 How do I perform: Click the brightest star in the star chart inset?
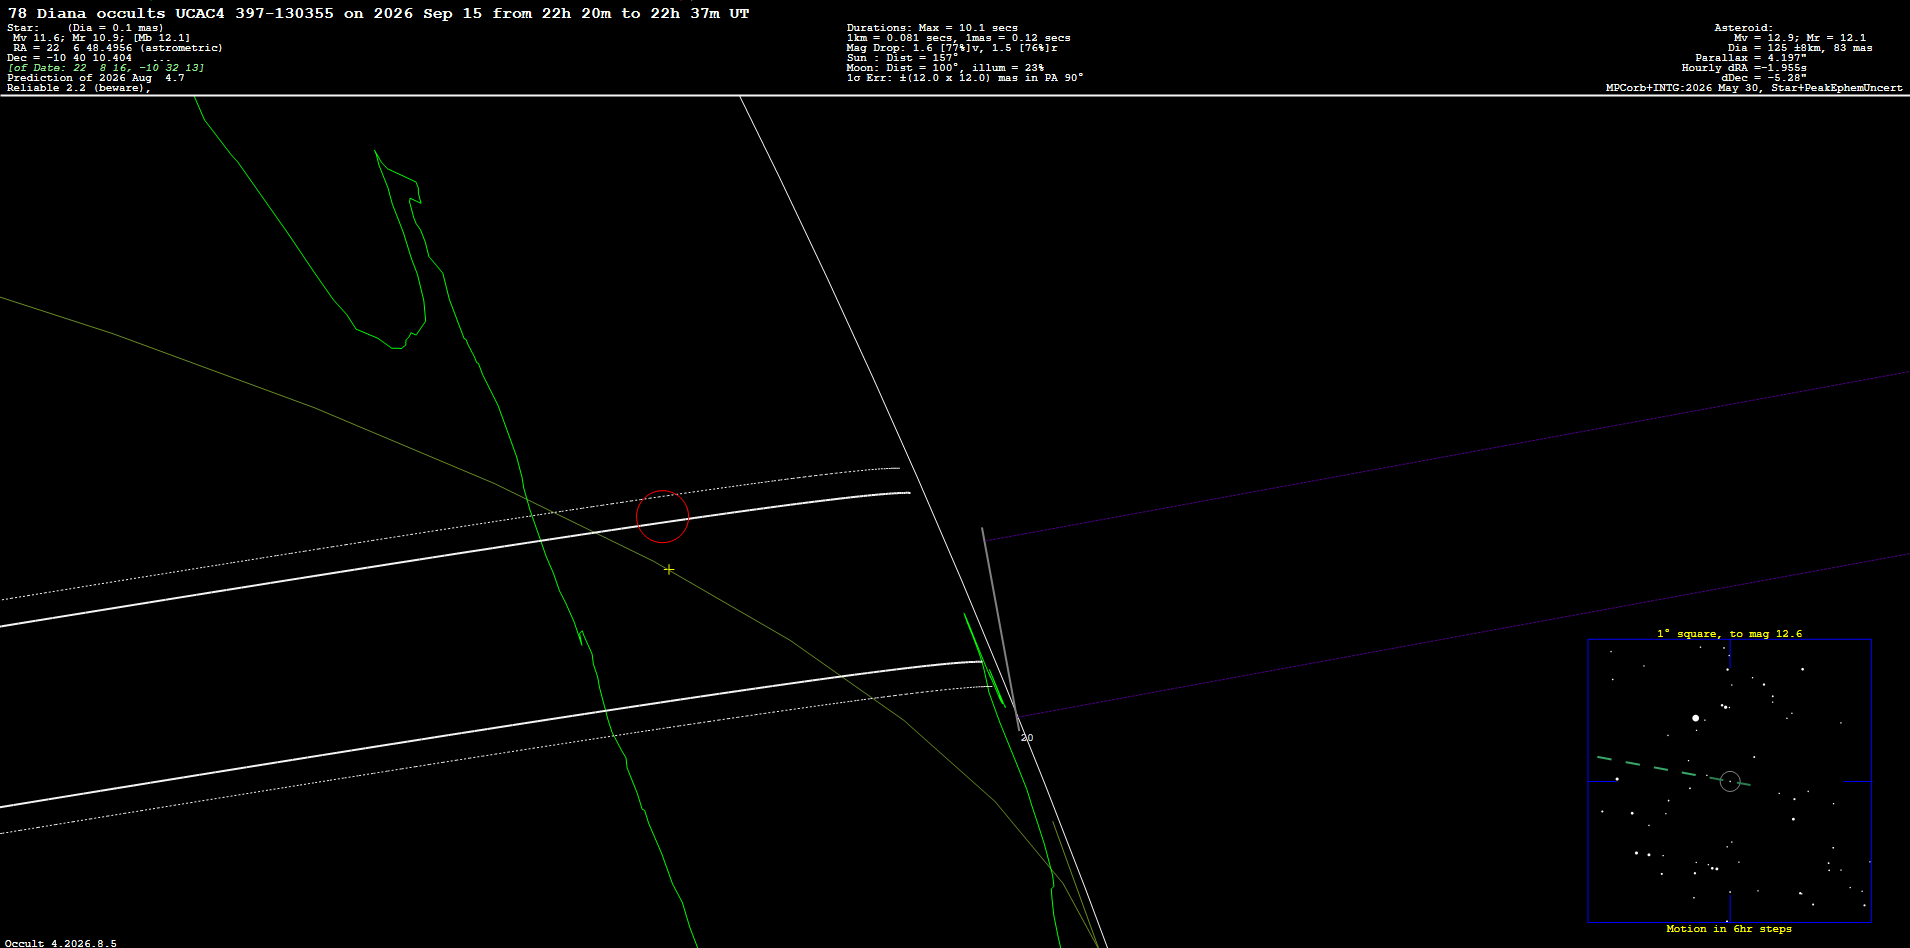[1695, 718]
